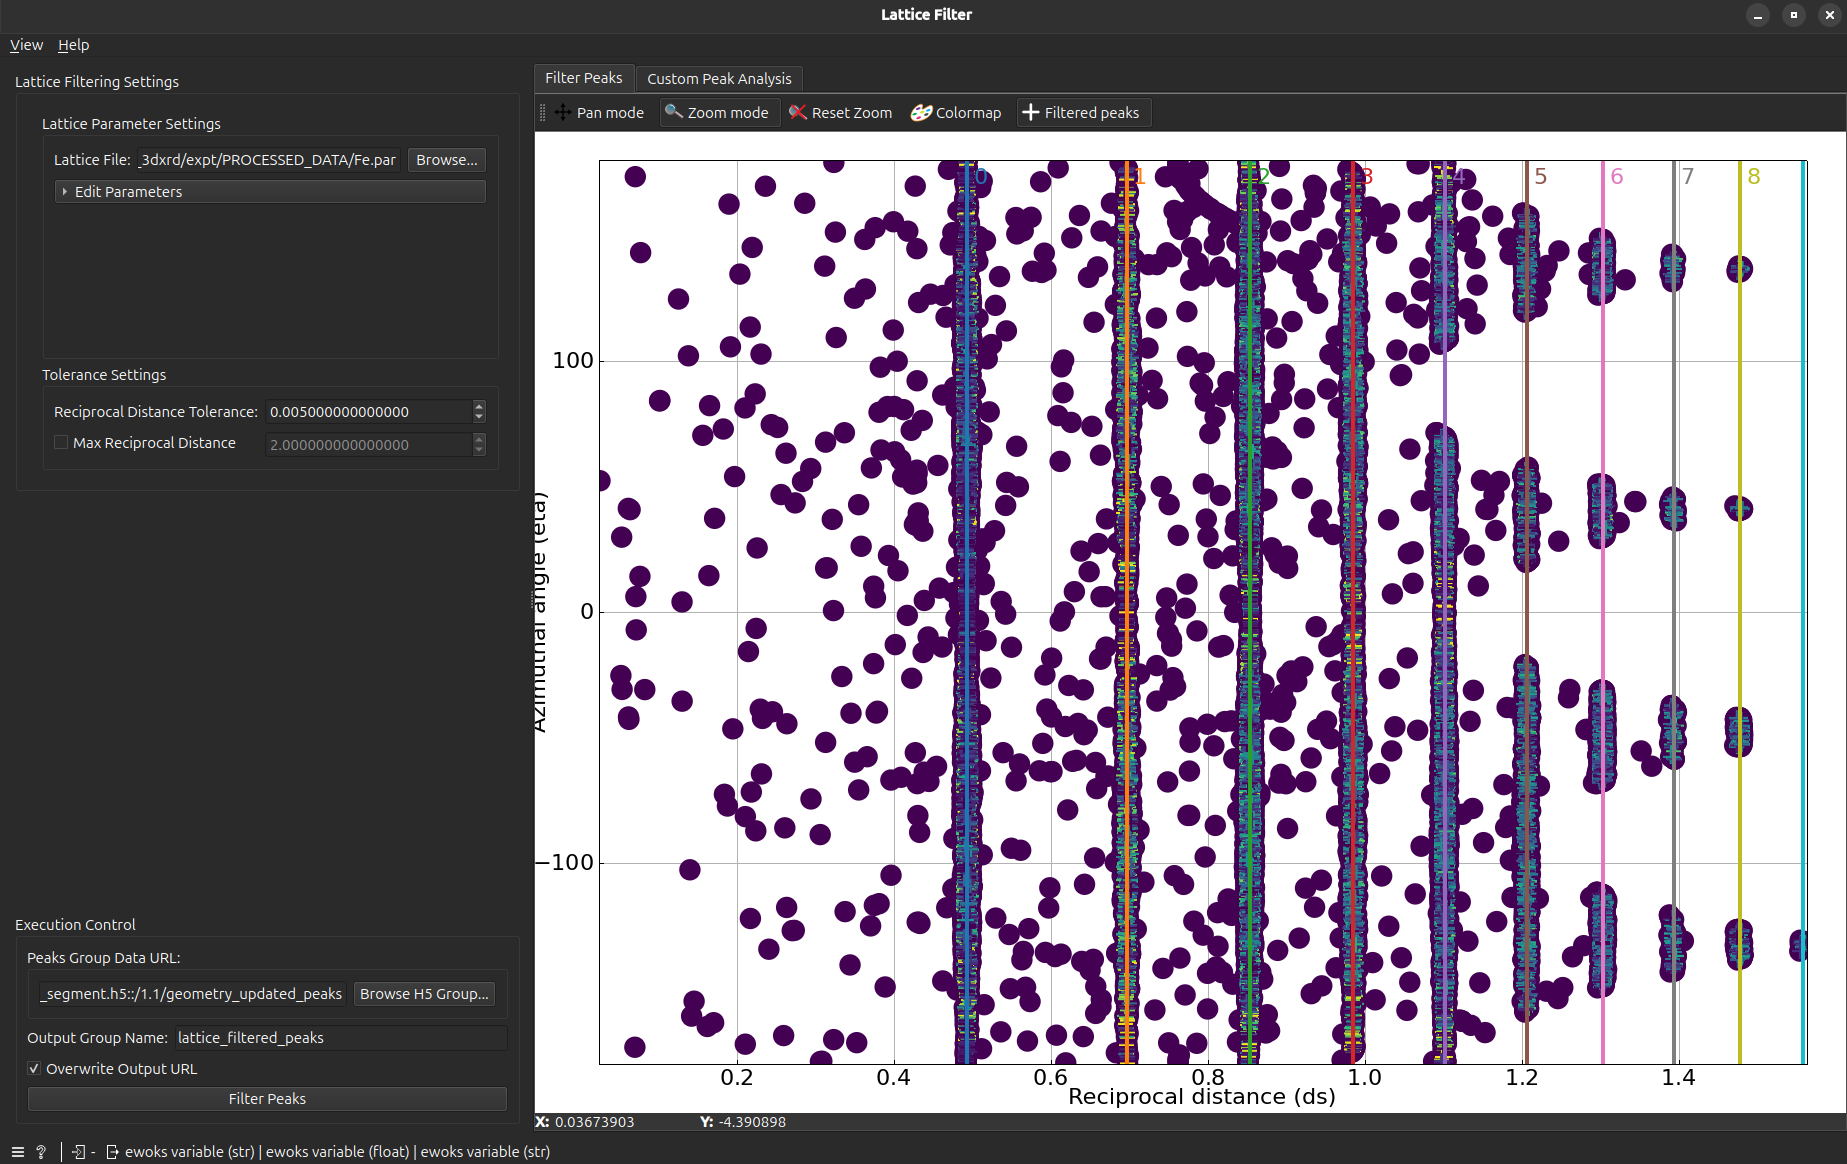Viewport: 1847px width, 1164px height.
Task: Open the hamburger menu in status bar
Action: (17, 1152)
